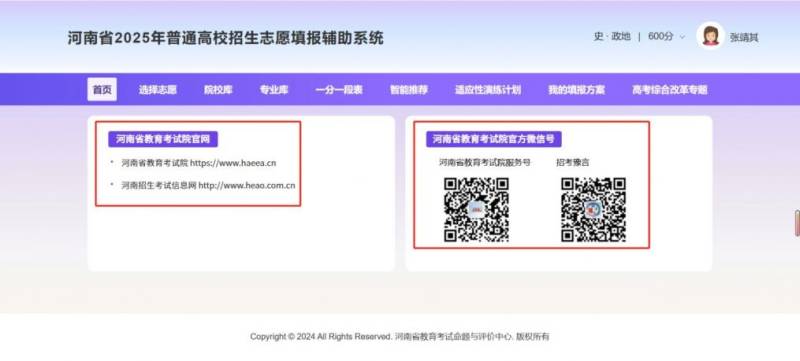
Task: Switch to the 专业库 tab
Action: (274, 90)
